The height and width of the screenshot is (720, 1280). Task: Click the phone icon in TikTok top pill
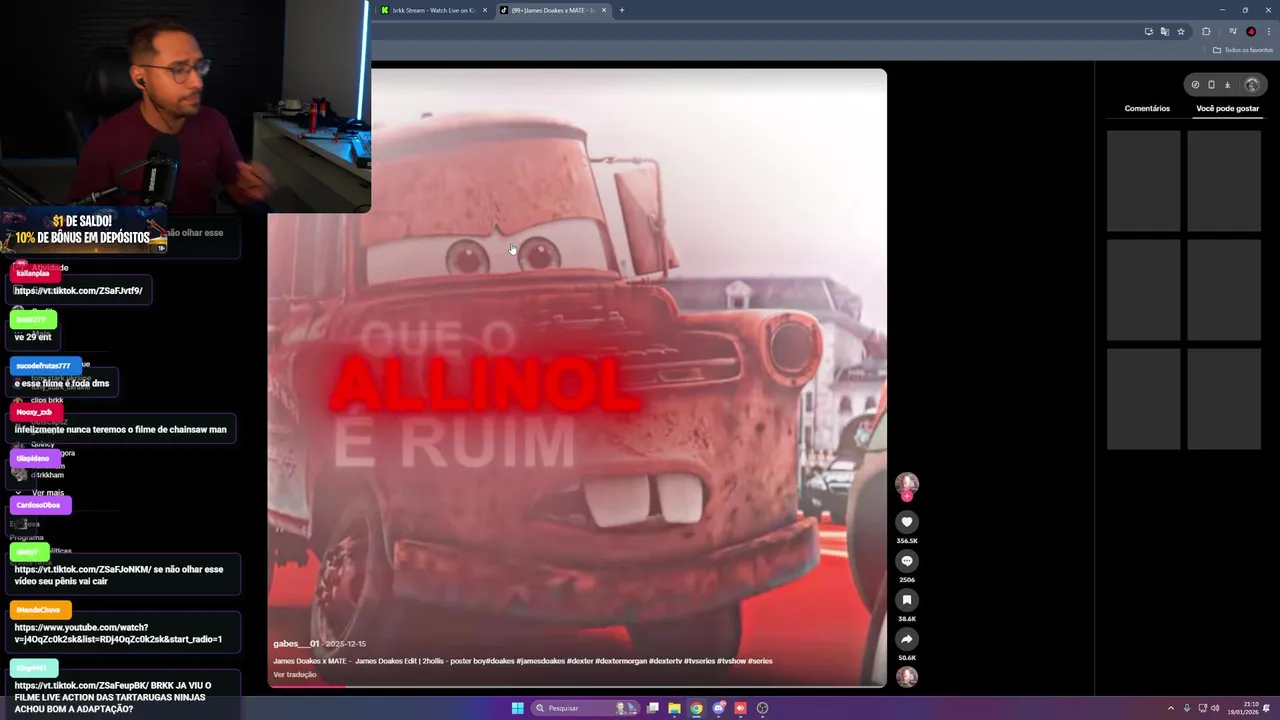(x=1211, y=85)
